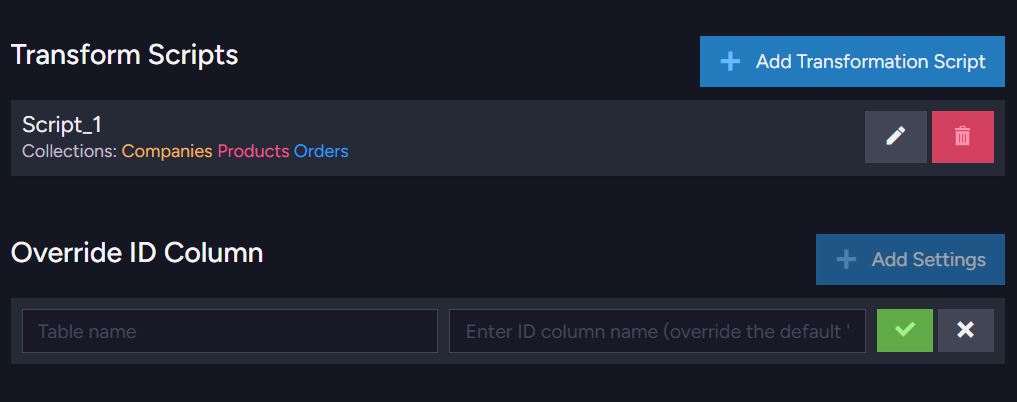Click plus icon in Add Settings

(846, 259)
